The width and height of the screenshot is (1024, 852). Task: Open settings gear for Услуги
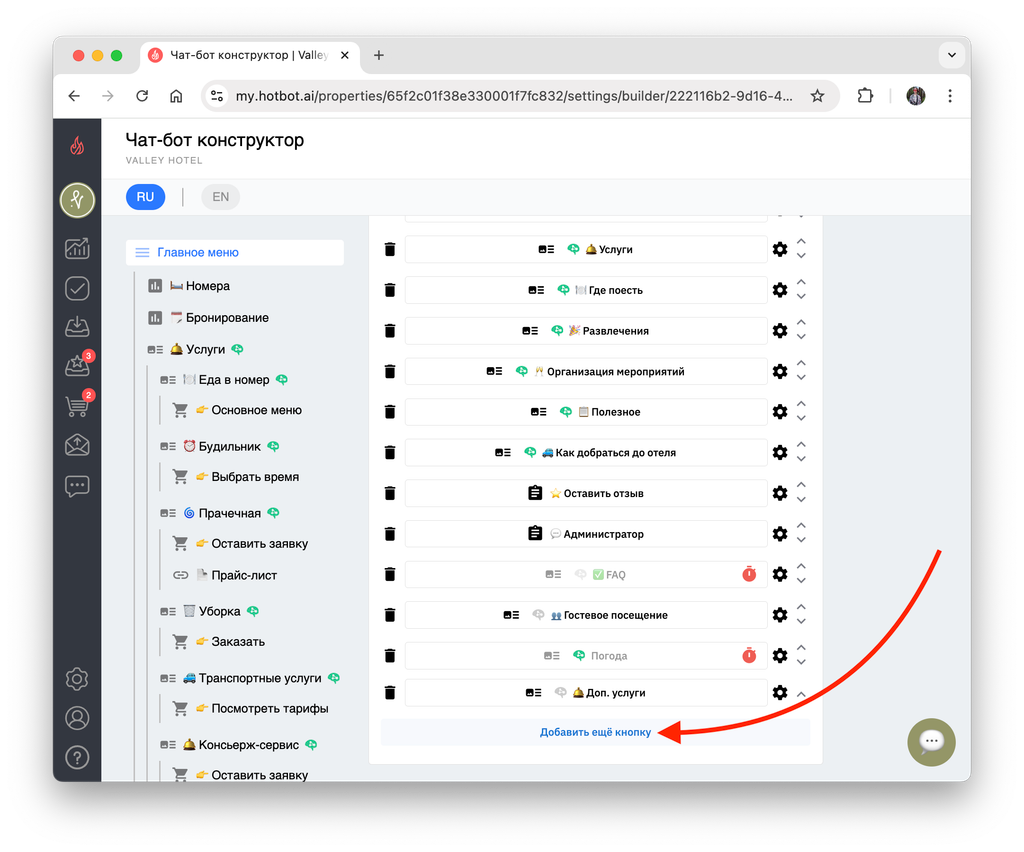(780, 249)
